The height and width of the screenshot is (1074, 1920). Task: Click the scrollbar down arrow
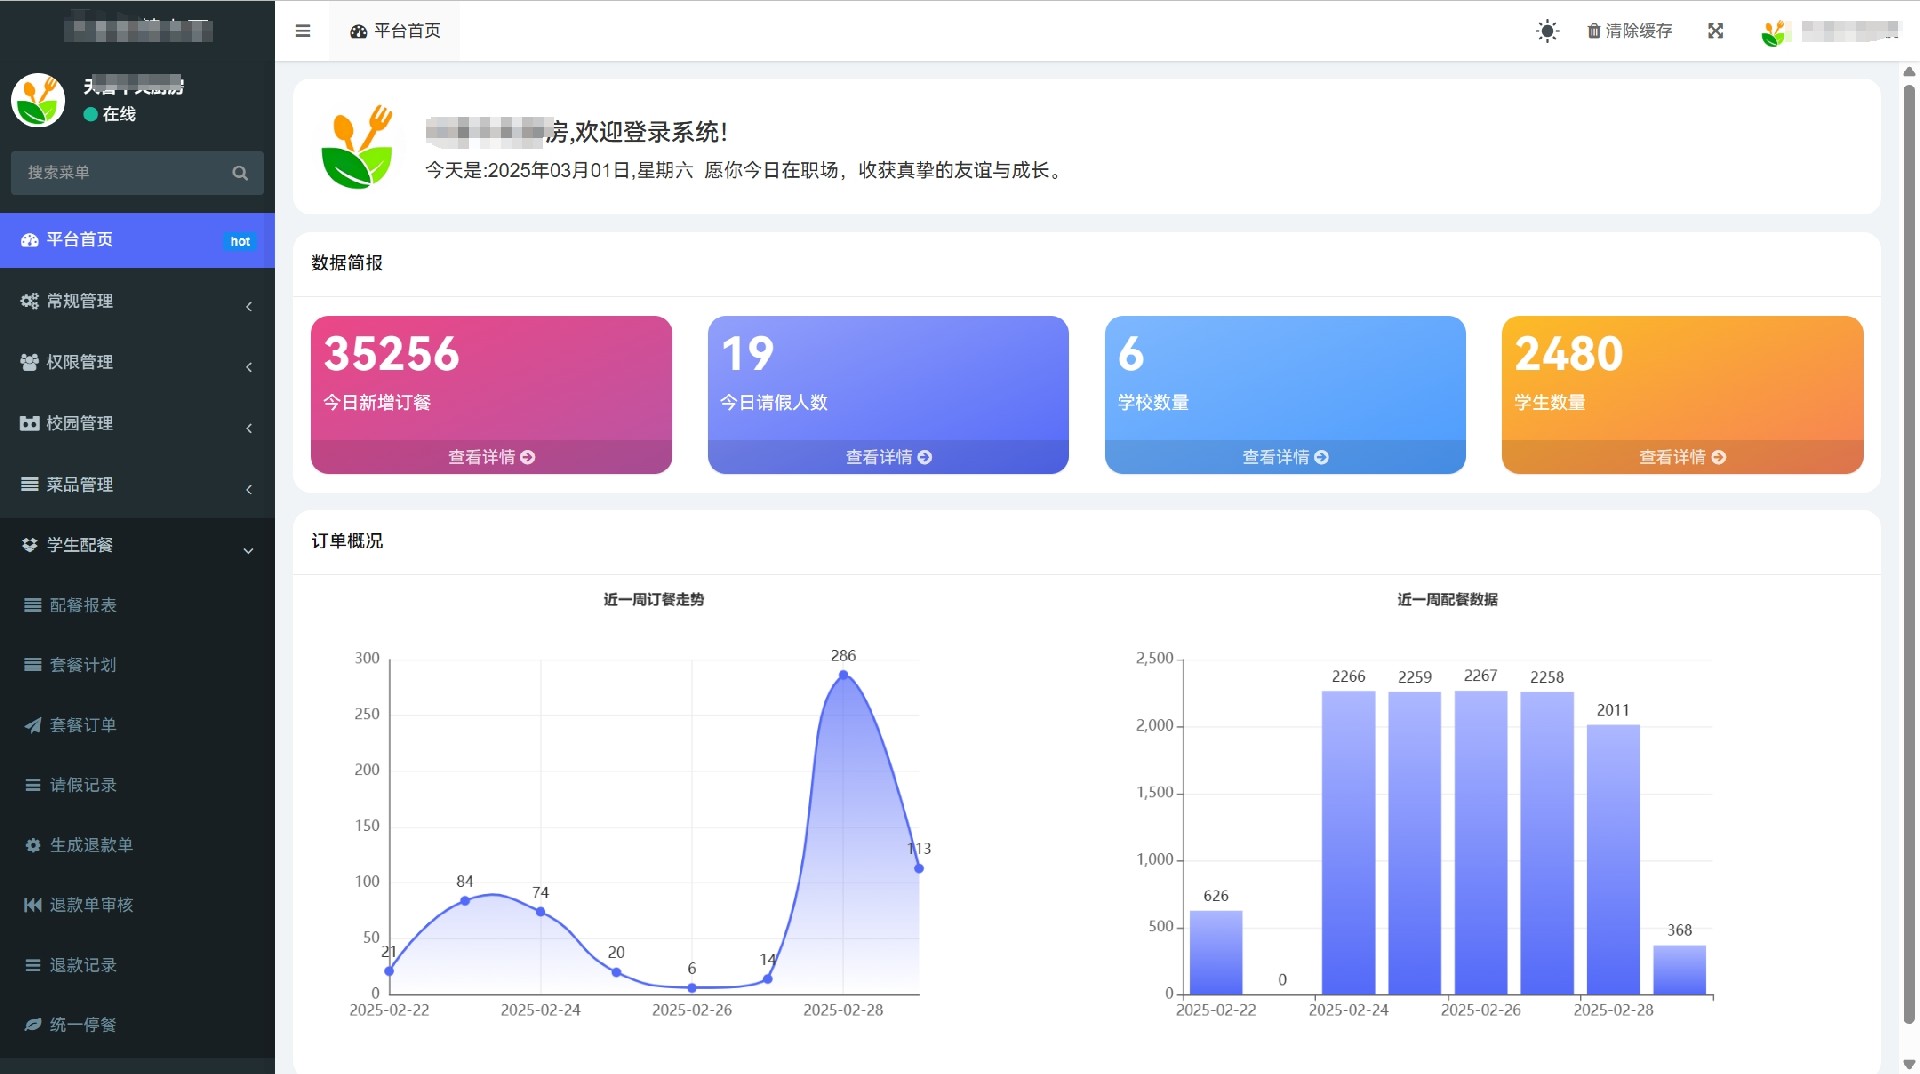coord(1909,1064)
